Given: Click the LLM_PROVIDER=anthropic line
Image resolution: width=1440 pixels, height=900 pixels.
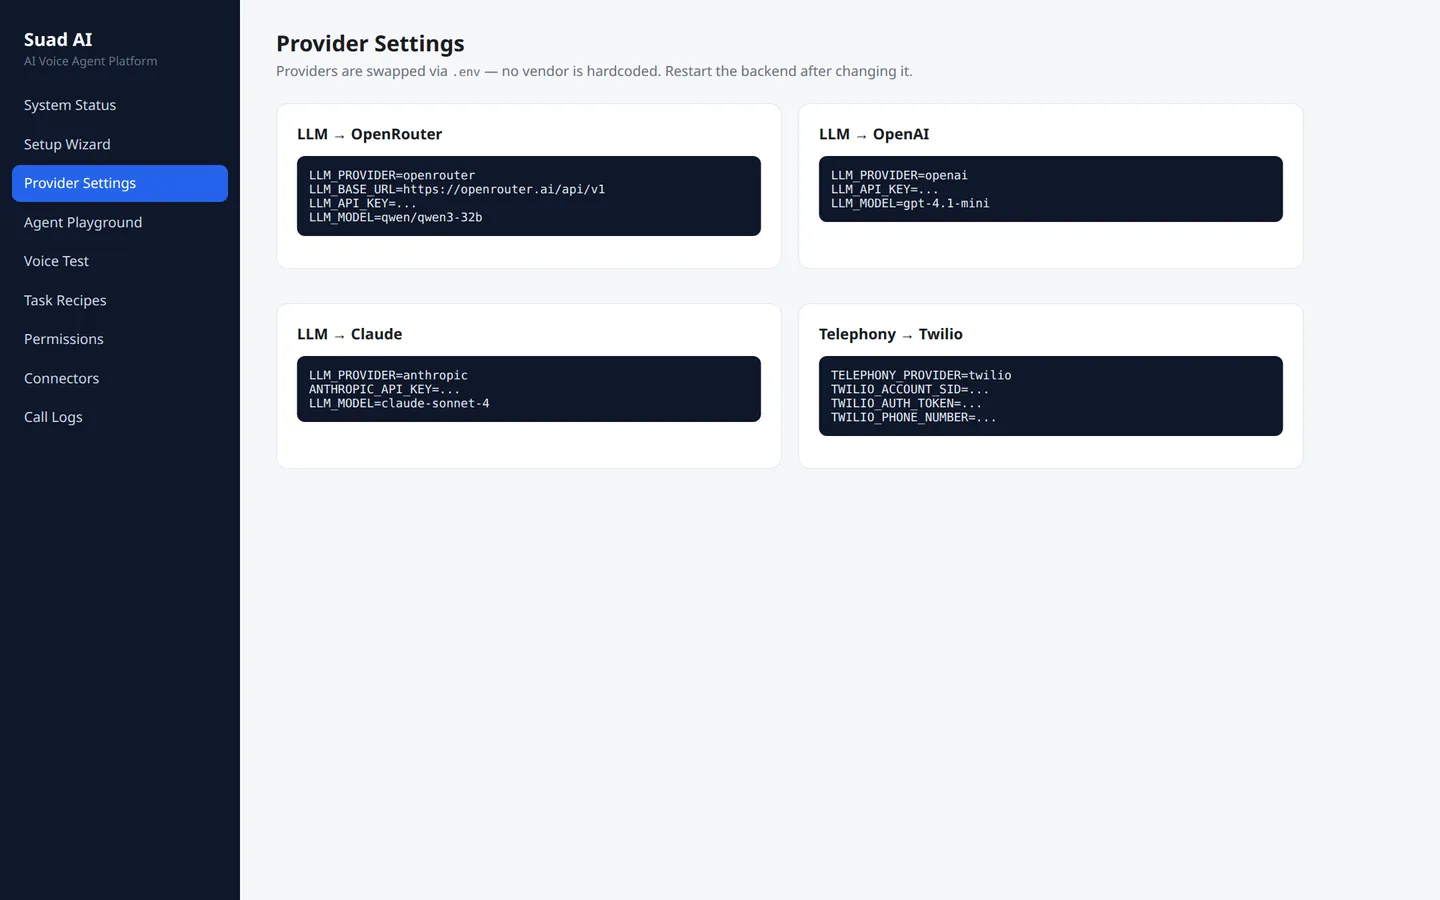Looking at the screenshot, I should click(x=388, y=375).
